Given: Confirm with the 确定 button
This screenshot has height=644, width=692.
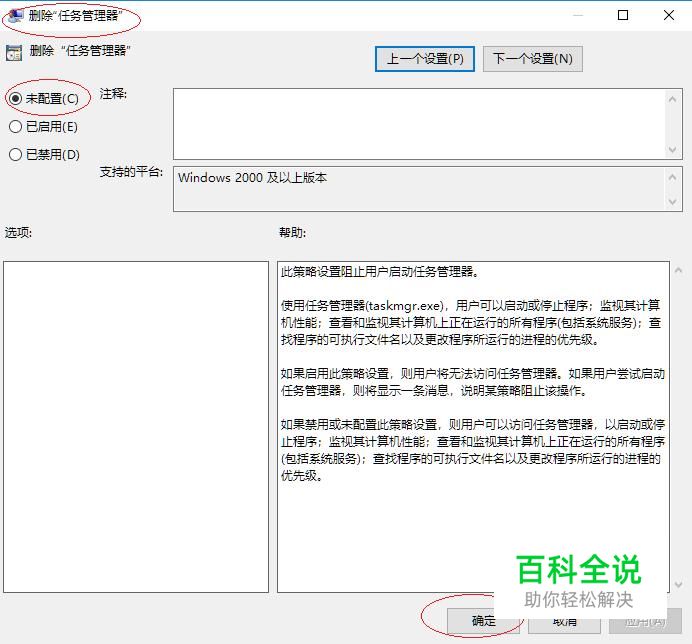Looking at the screenshot, I should click(483, 621).
